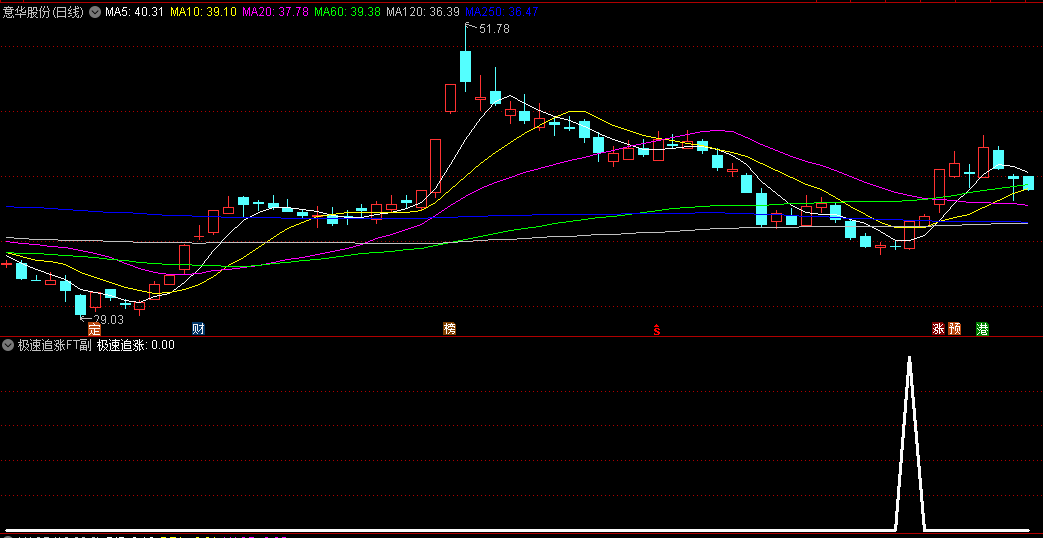Click the 预 forecast marker icon
The width and height of the screenshot is (1043, 538).
pyautogui.click(x=955, y=329)
